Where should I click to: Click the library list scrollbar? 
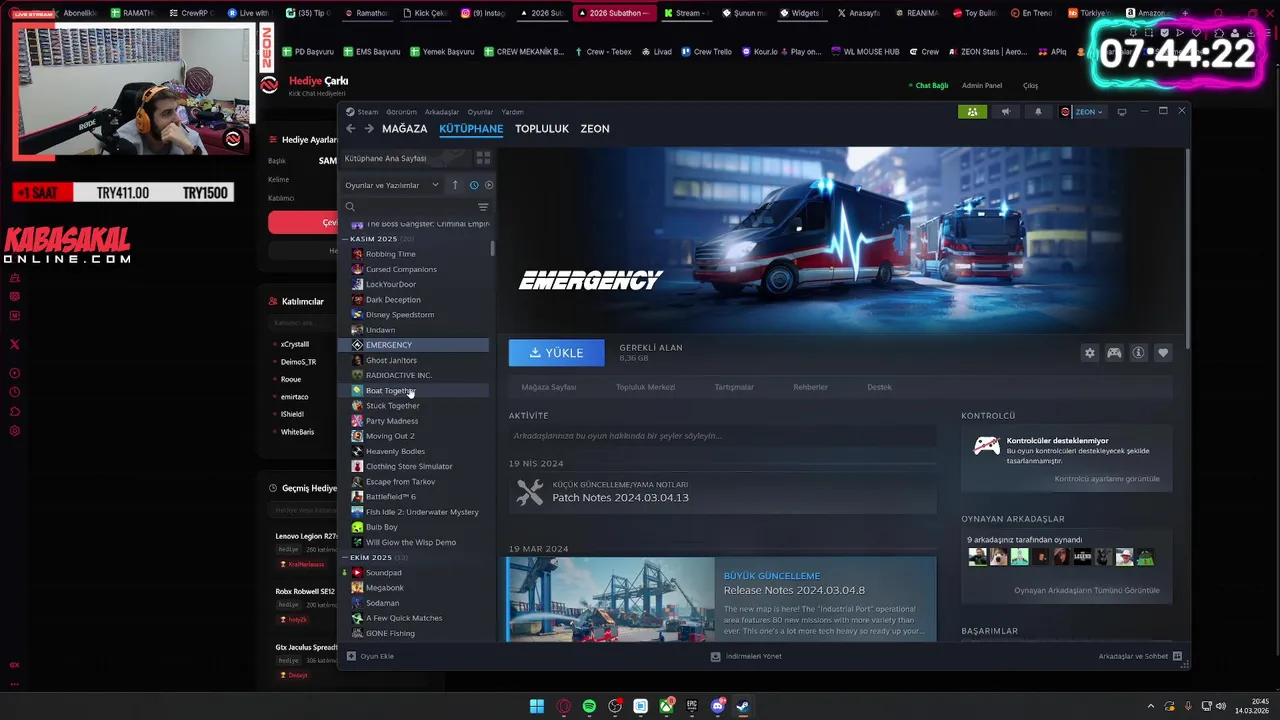(x=492, y=247)
